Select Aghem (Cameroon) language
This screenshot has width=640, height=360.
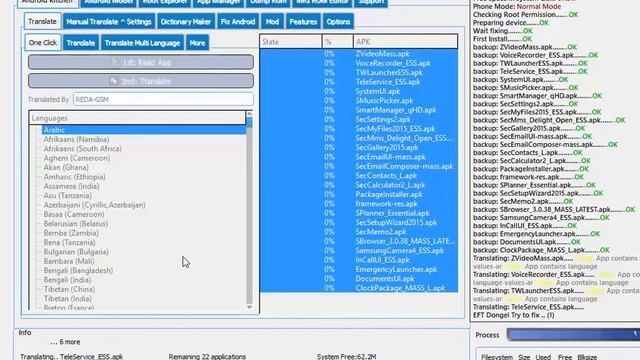pos(77,158)
